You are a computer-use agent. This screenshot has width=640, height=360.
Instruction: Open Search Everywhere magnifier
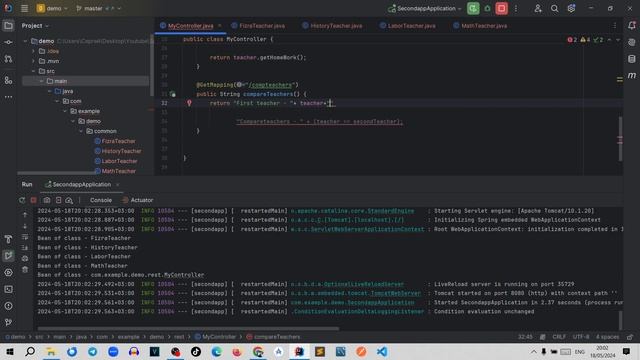[554, 9]
